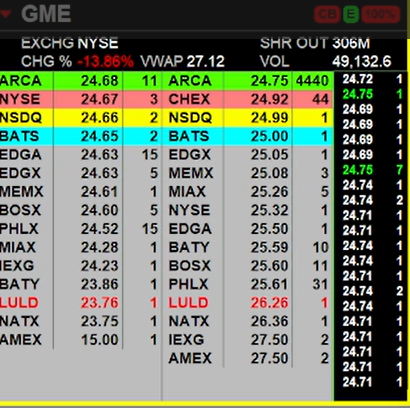Select NSDQ ask row at 24.99

(248, 118)
